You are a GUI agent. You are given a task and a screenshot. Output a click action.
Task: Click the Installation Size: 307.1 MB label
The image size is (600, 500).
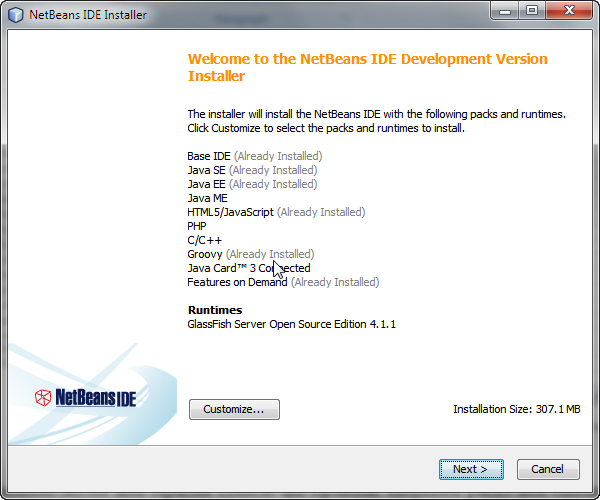(517, 409)
